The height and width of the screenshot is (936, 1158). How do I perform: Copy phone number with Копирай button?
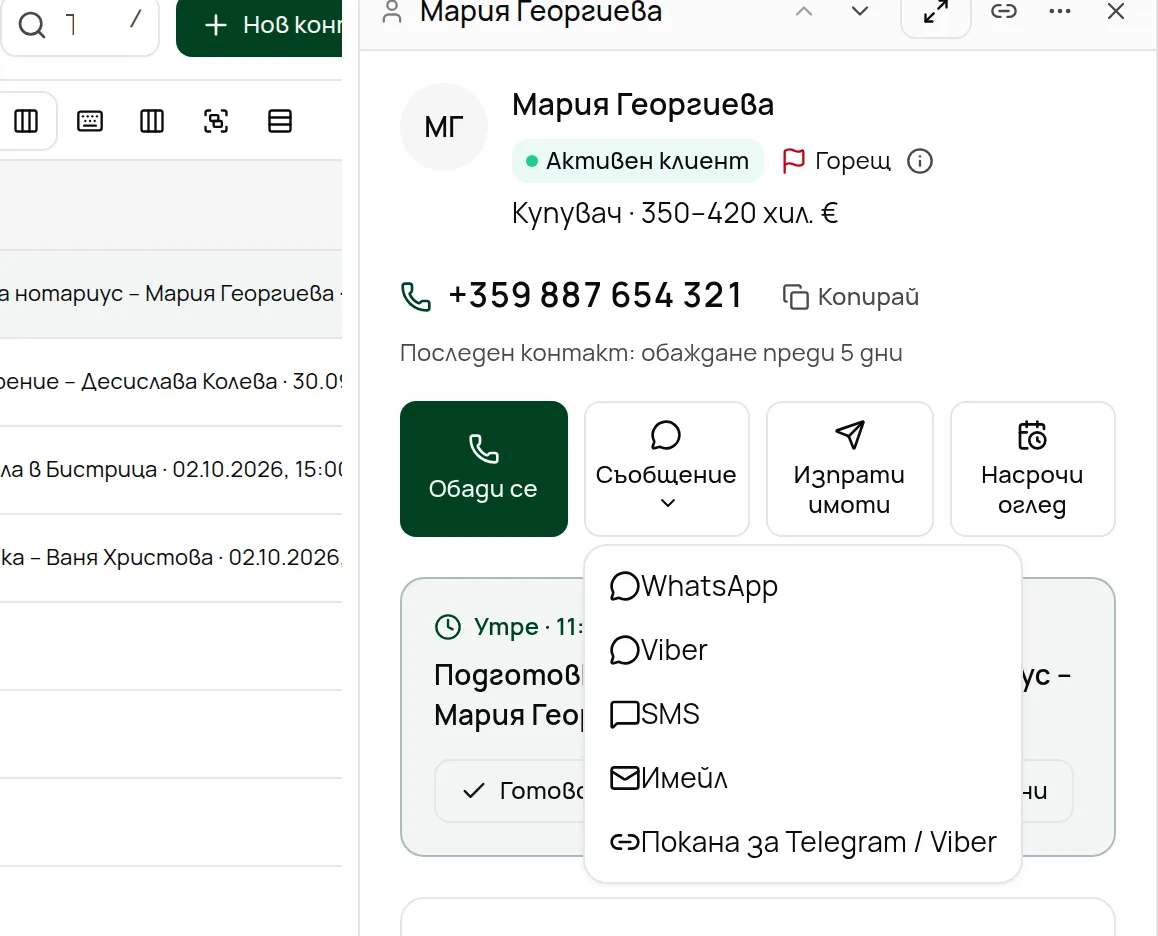click(x=851, y=297)
